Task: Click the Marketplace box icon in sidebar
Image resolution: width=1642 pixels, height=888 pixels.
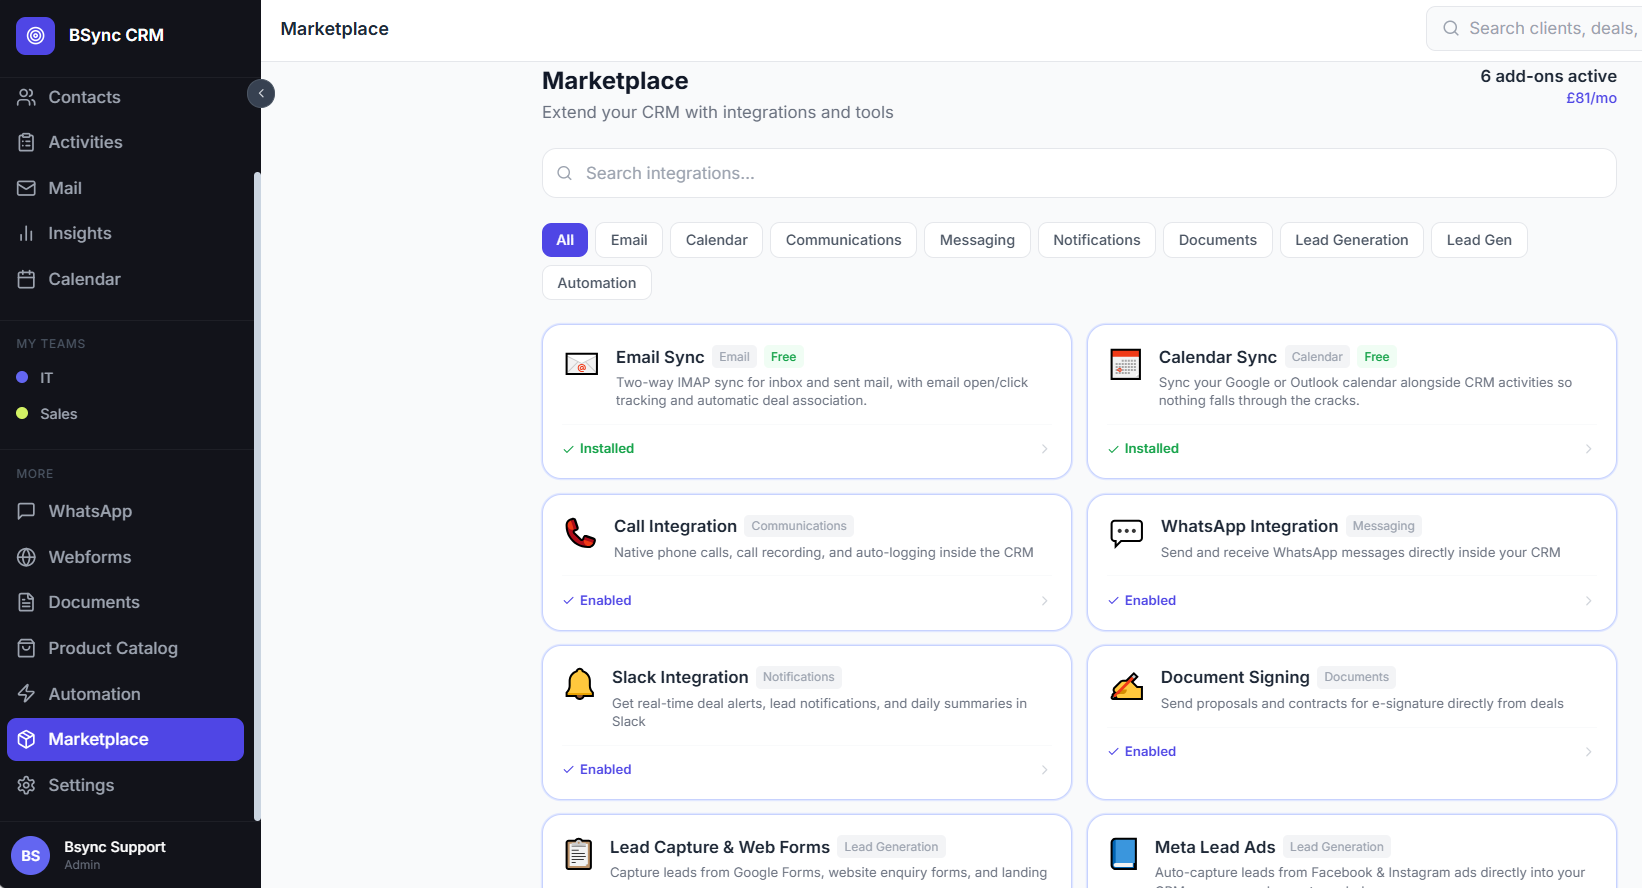Action: pos(26,739)
